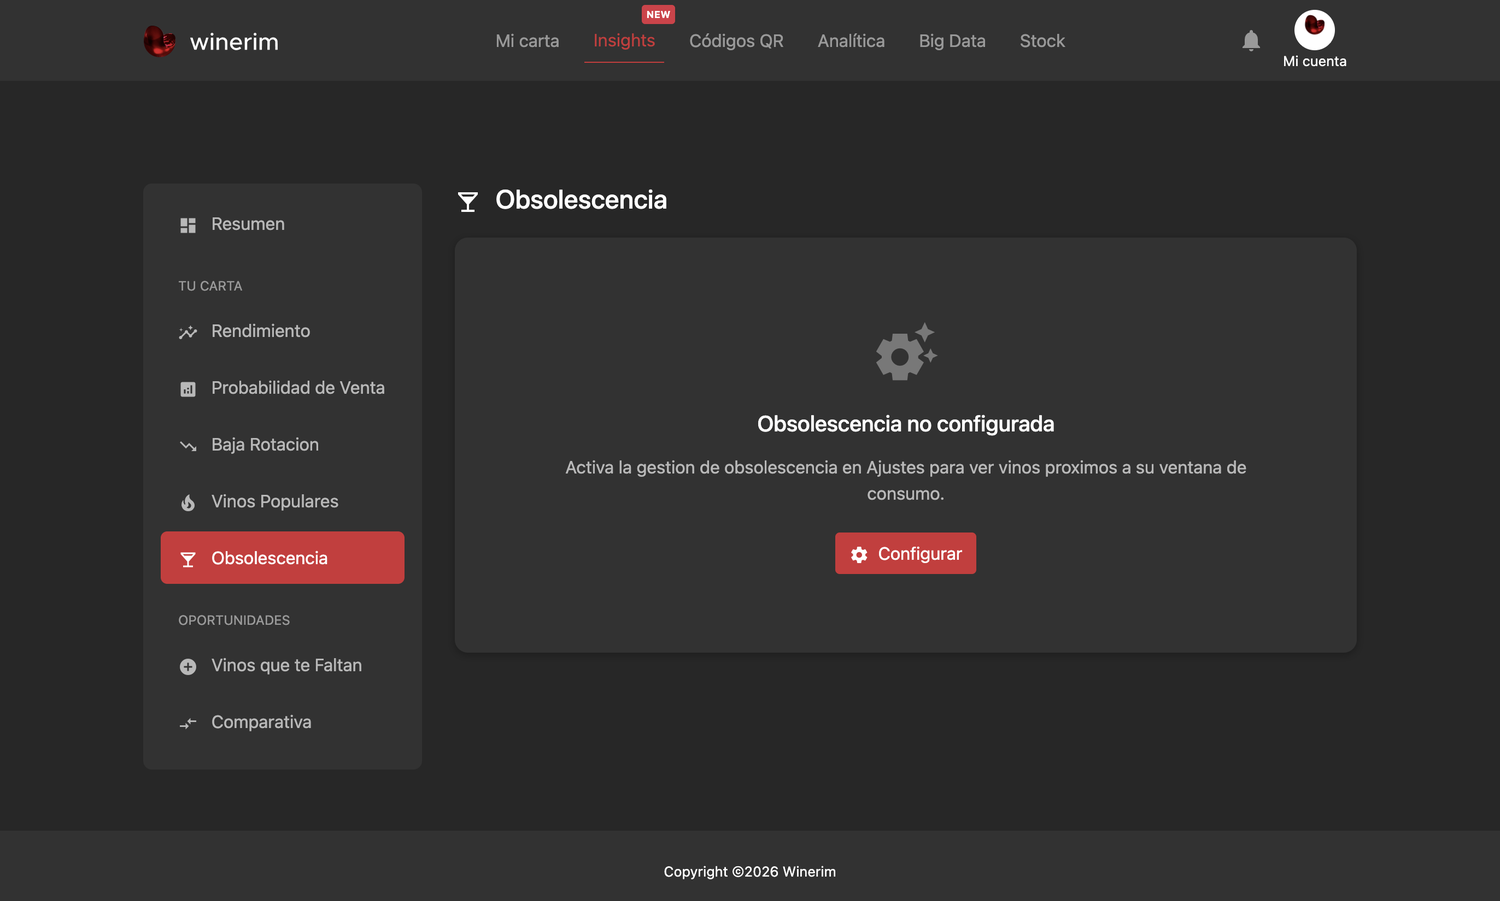
Task: Switch to the Stock tab
Action: [1042, 41]
